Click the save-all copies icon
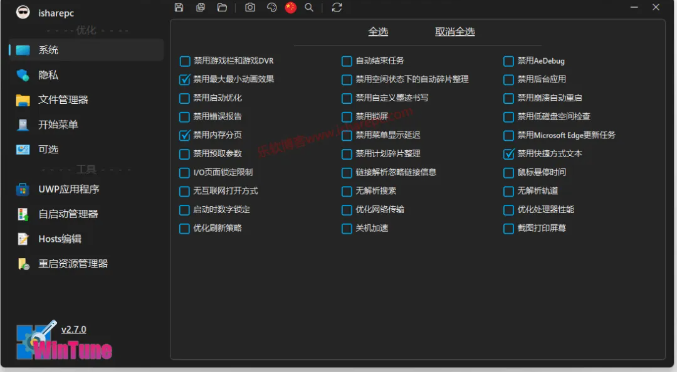This screenshot has height=372, width=678. pos(200,7)
